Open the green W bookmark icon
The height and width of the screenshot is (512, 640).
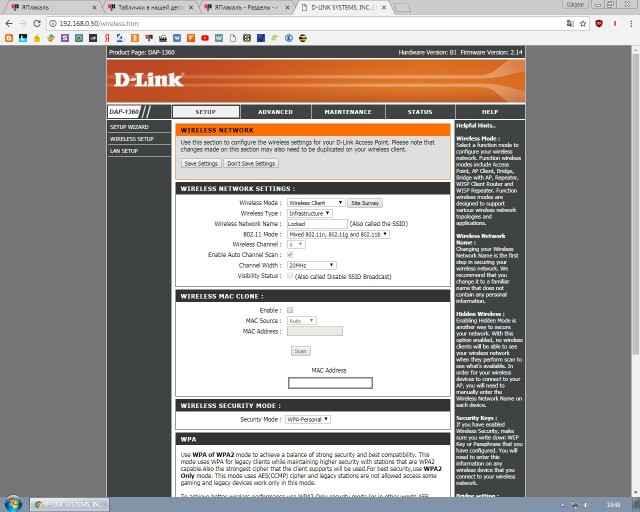[219, 38]
